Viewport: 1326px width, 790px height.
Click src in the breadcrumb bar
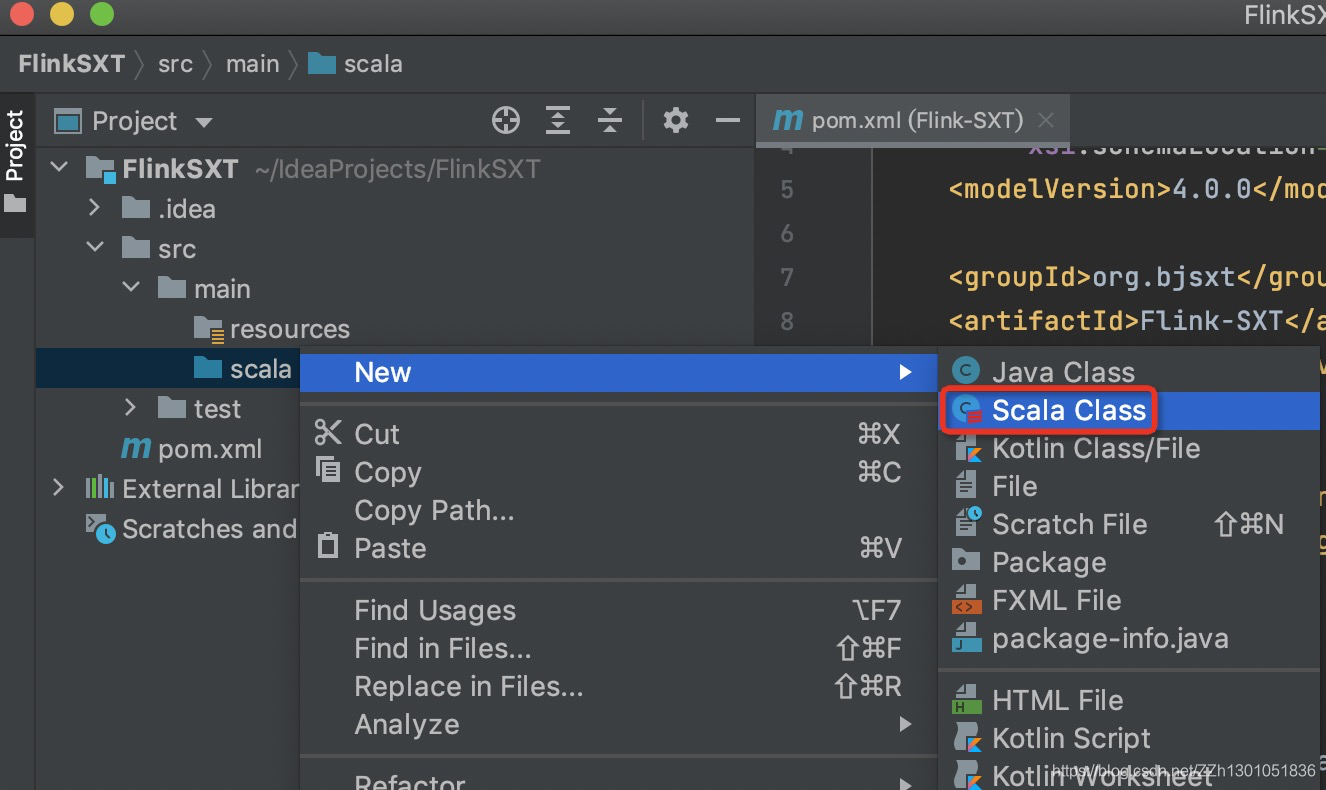point(175,64)
